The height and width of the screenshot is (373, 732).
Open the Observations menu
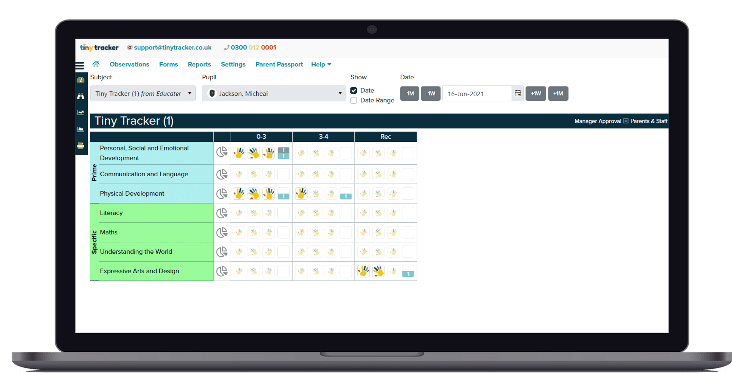(x=129, y=64)
